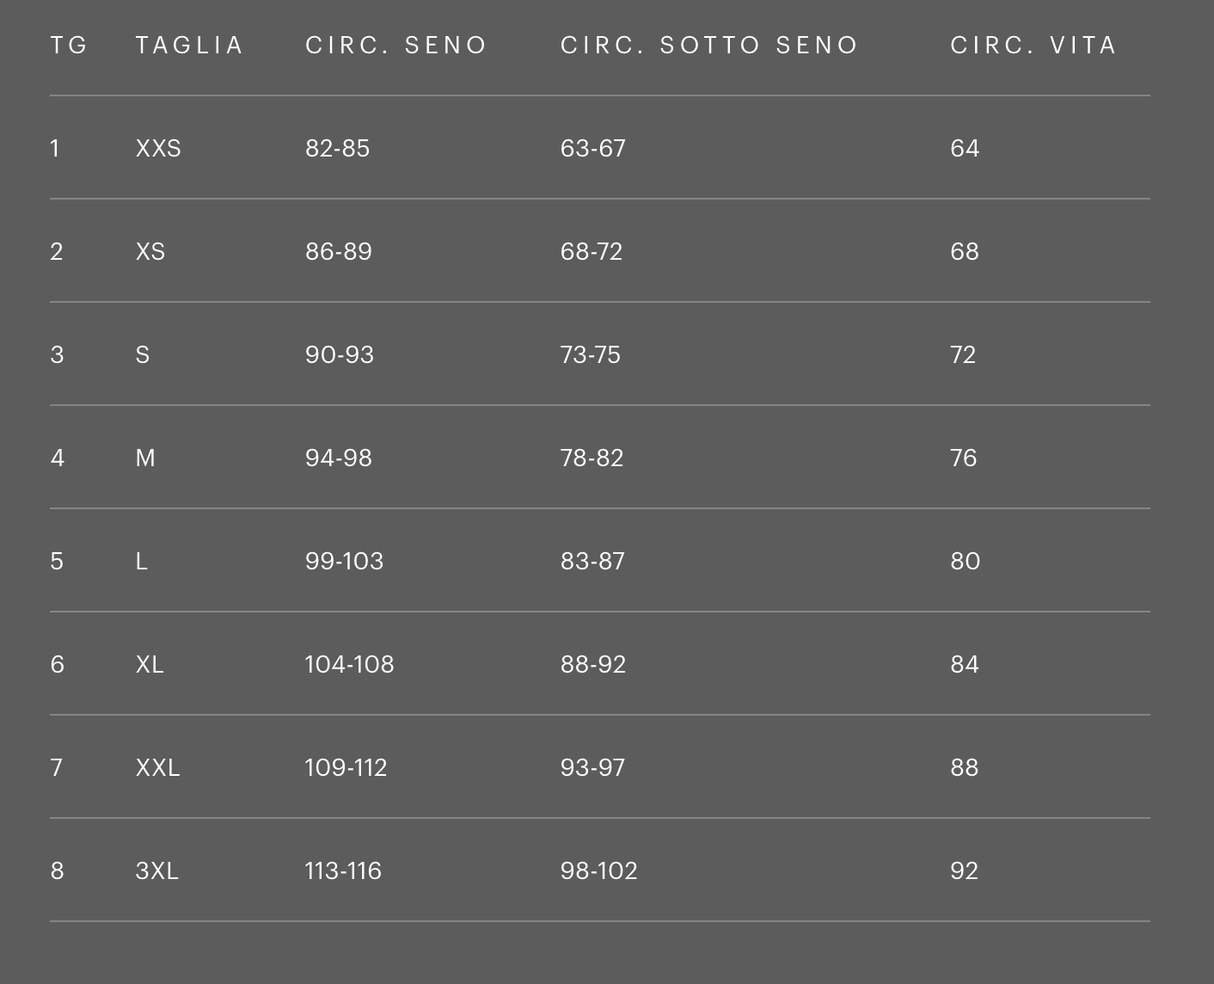This screenshot has width=1214, height=984.
Task: Click the CIRC. SOTTO SENO header
Action: click(x=709, y=45)
